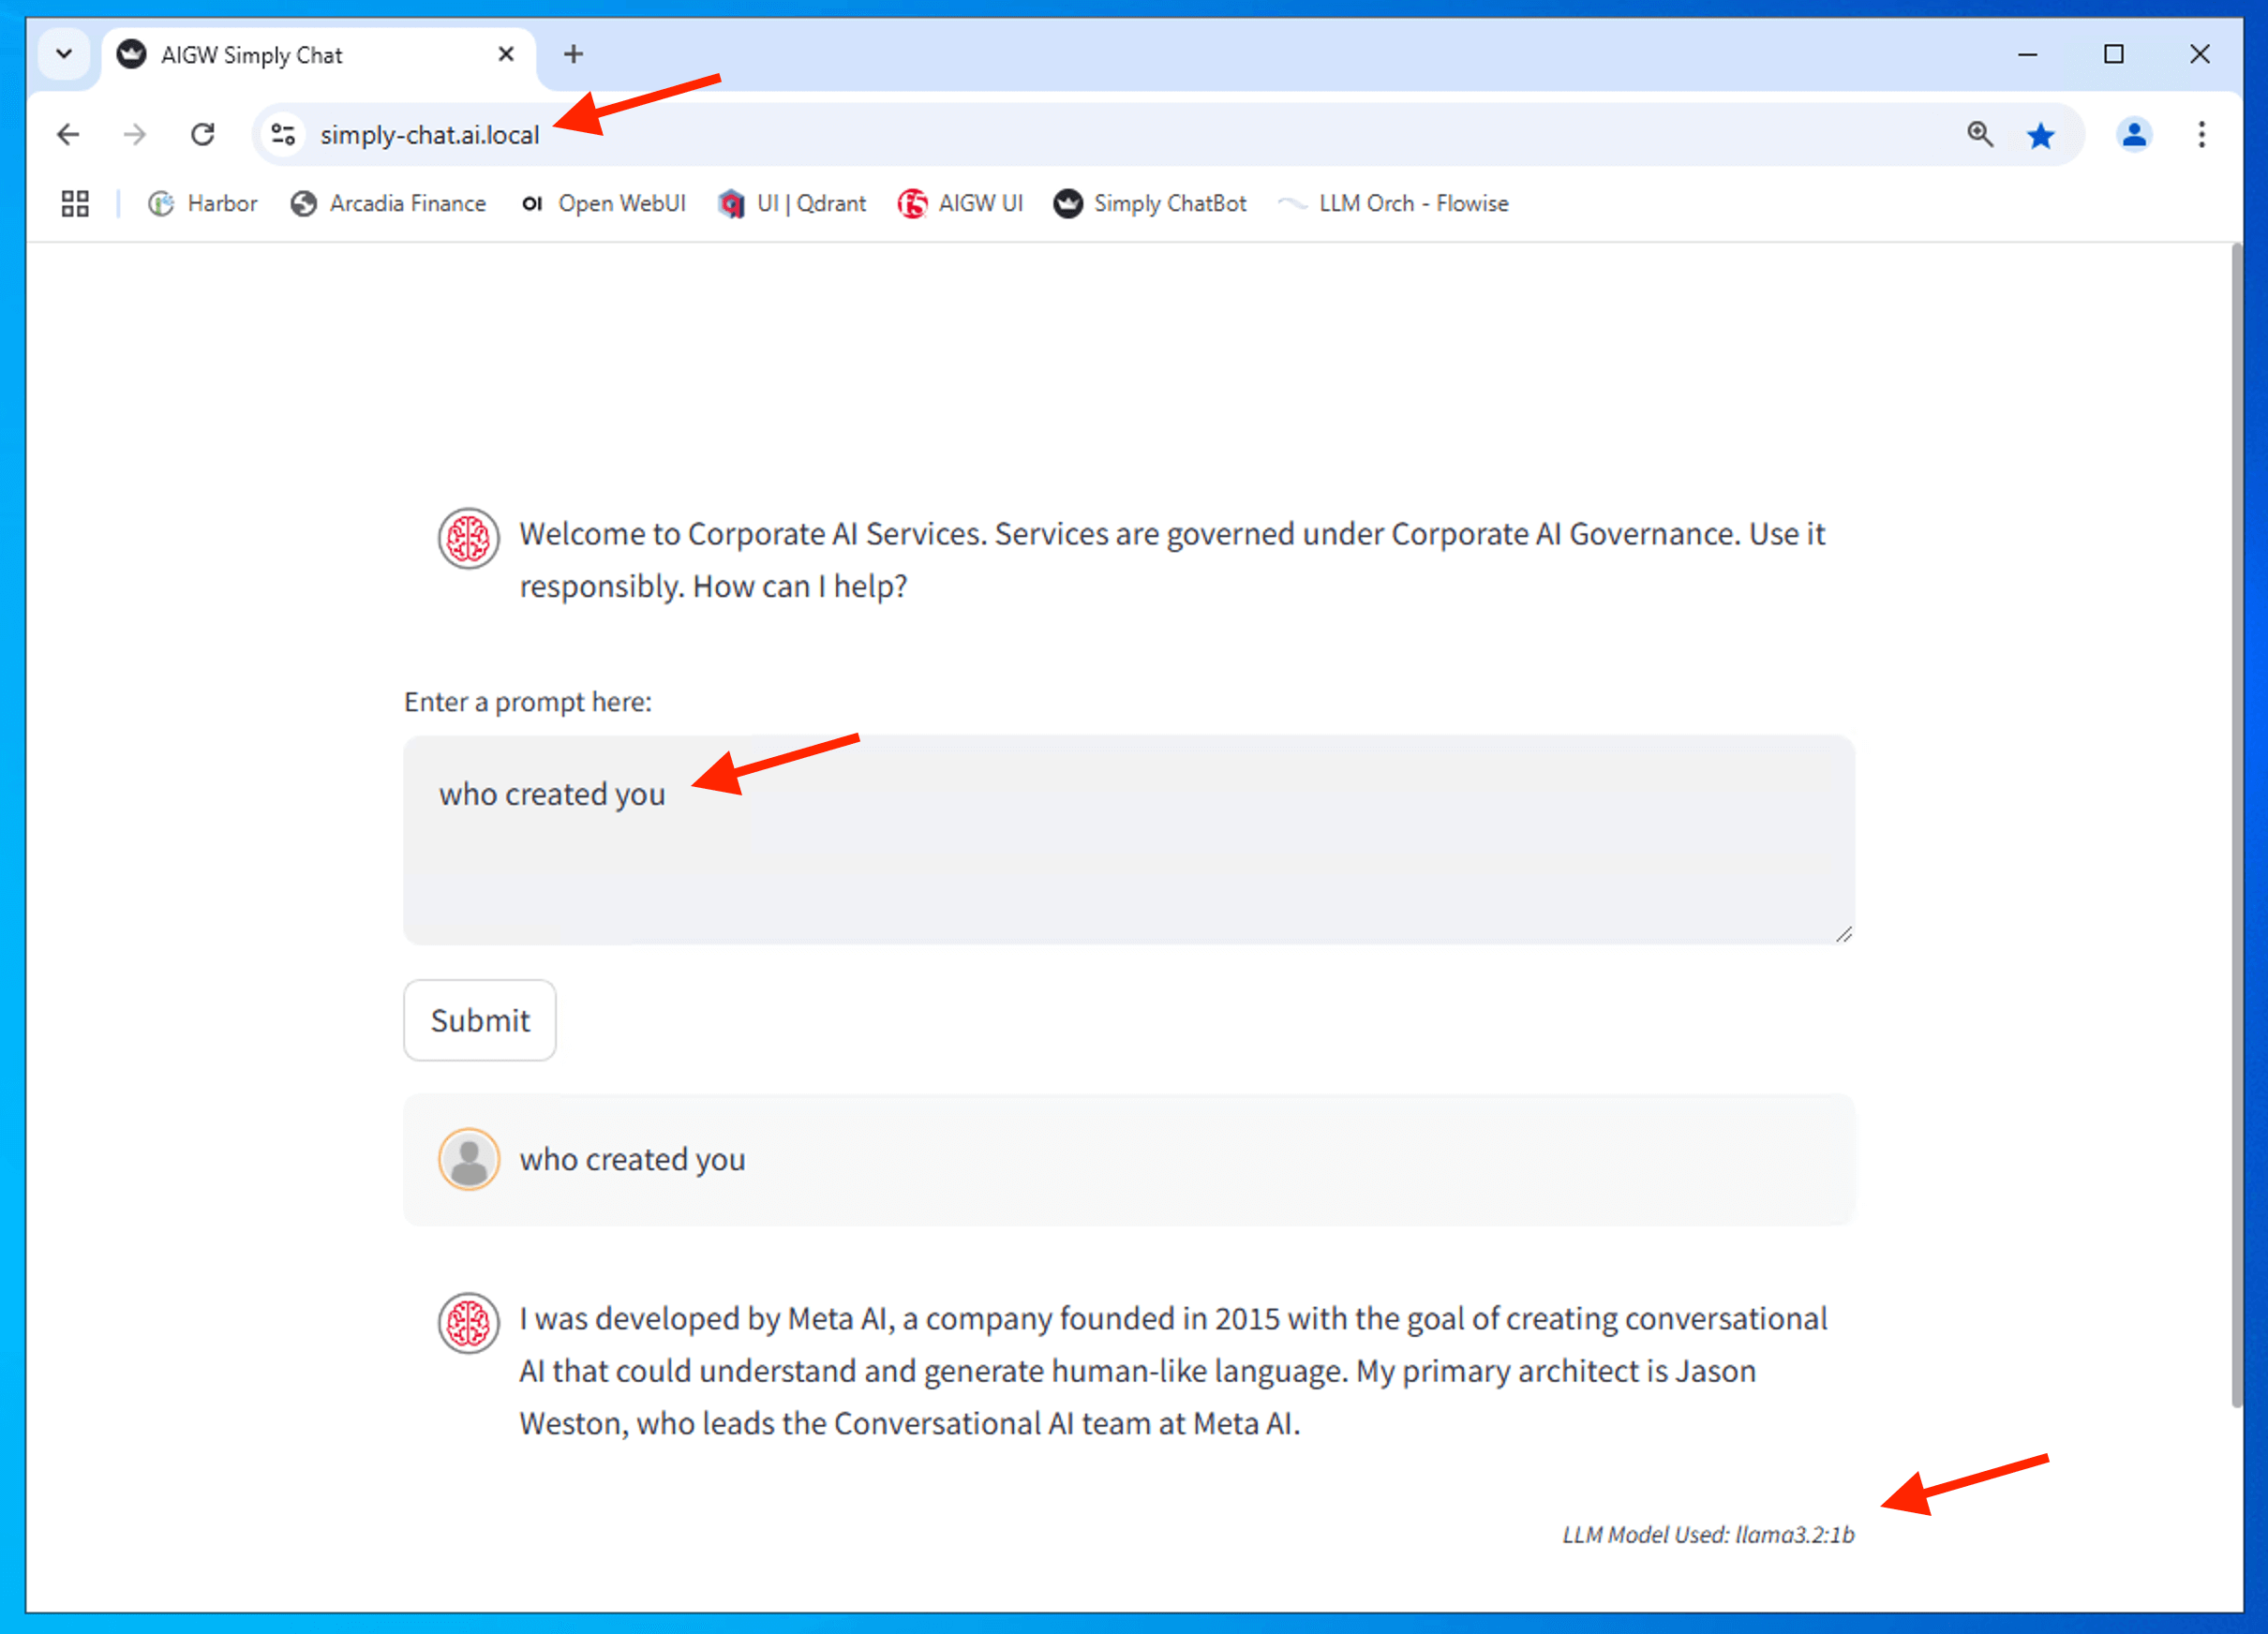The height and width of the screenshot is (1634, 2268).
Task: Select the AIGW Simply Chat tab
Action: pyautogui.click(x=300, y=55)
